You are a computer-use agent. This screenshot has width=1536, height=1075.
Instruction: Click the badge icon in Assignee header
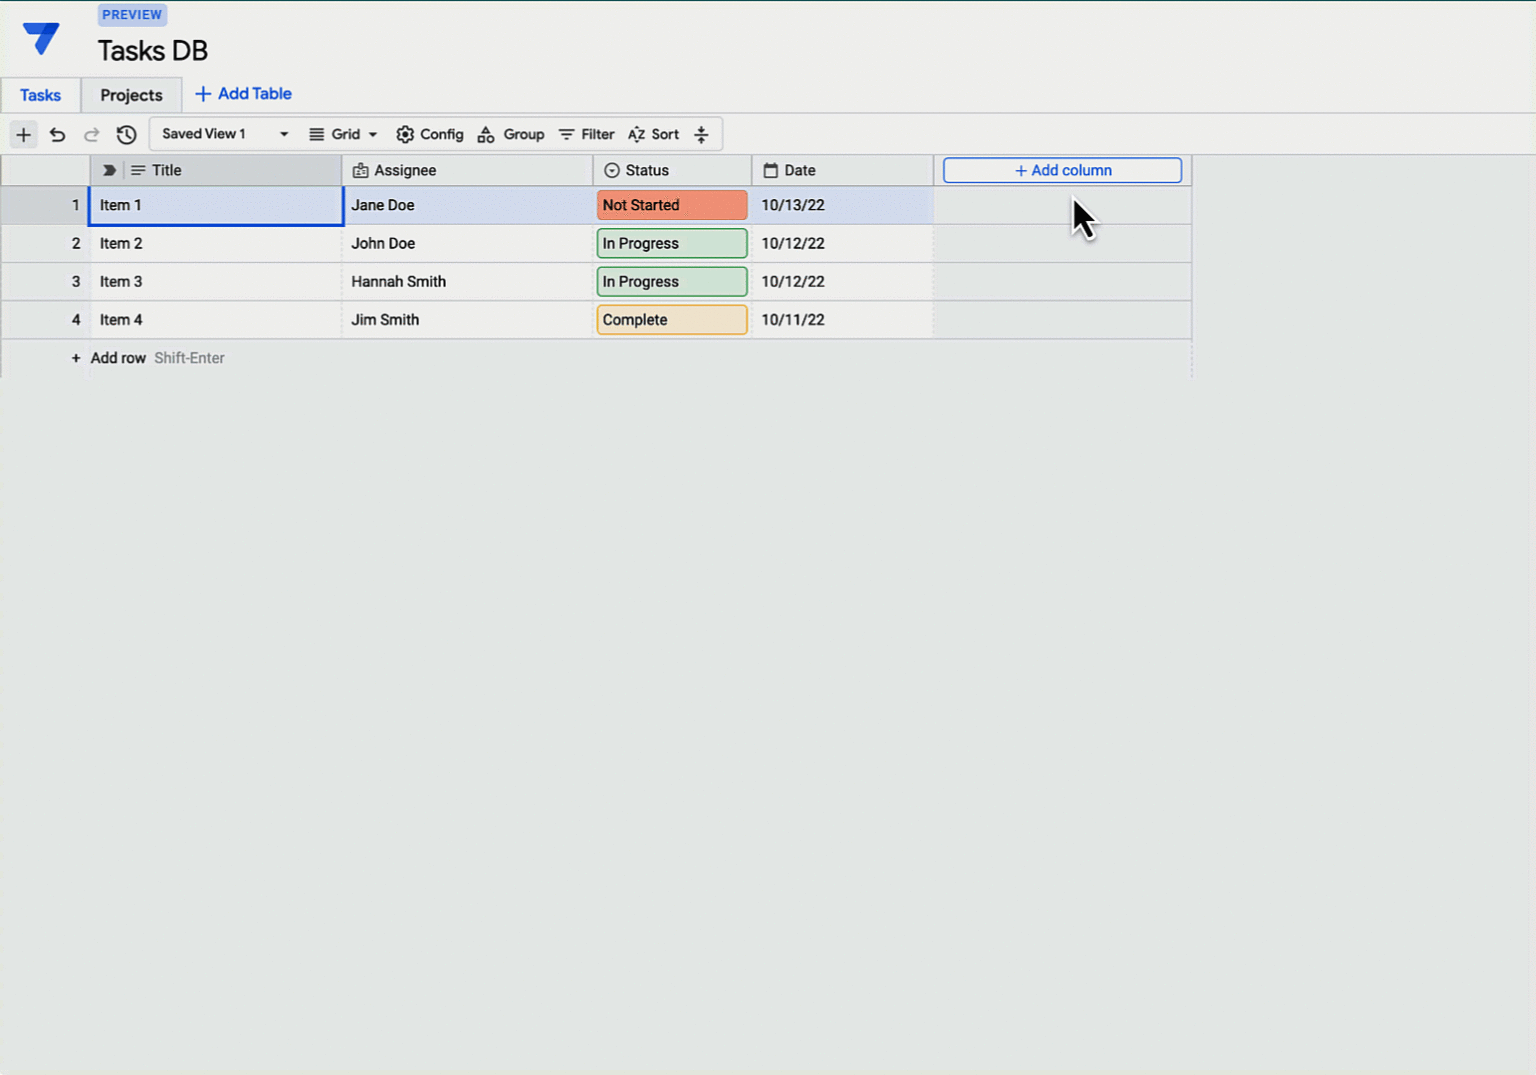click(x=360, y=170)
